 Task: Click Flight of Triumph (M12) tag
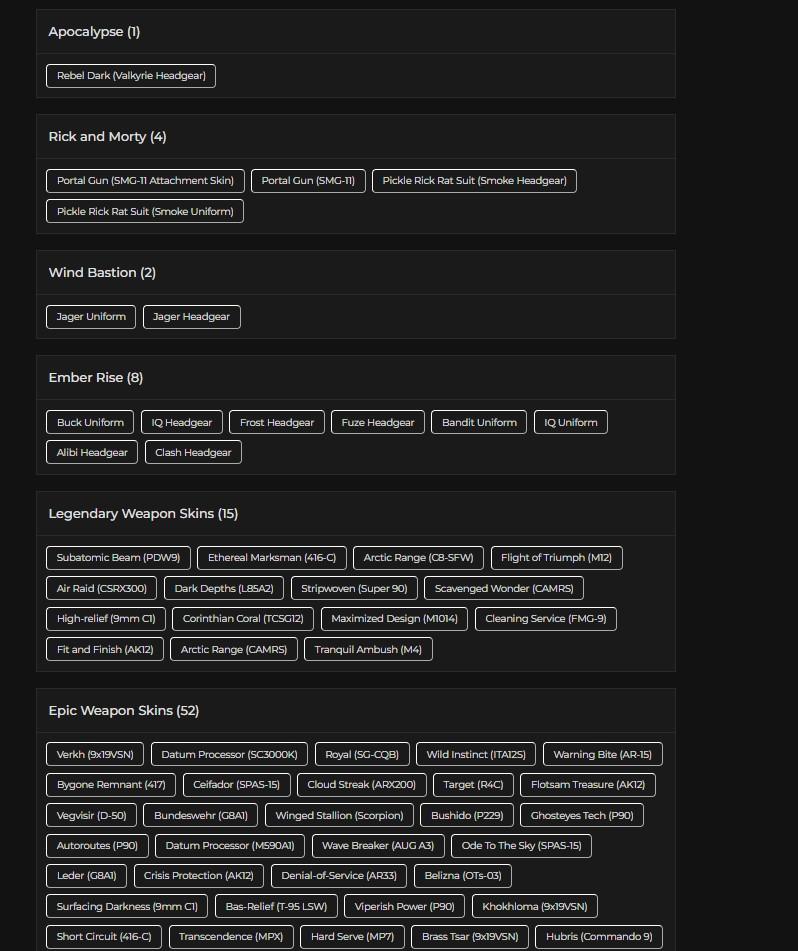point(556,558)
